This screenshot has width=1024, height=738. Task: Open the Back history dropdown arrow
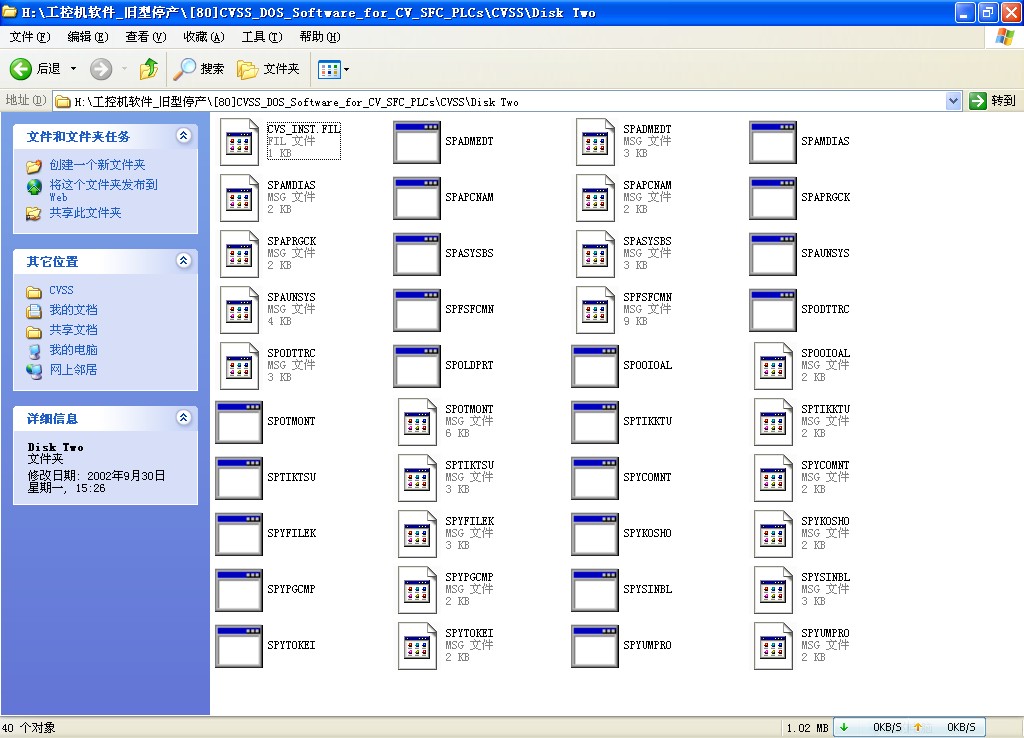pos(73,69)
